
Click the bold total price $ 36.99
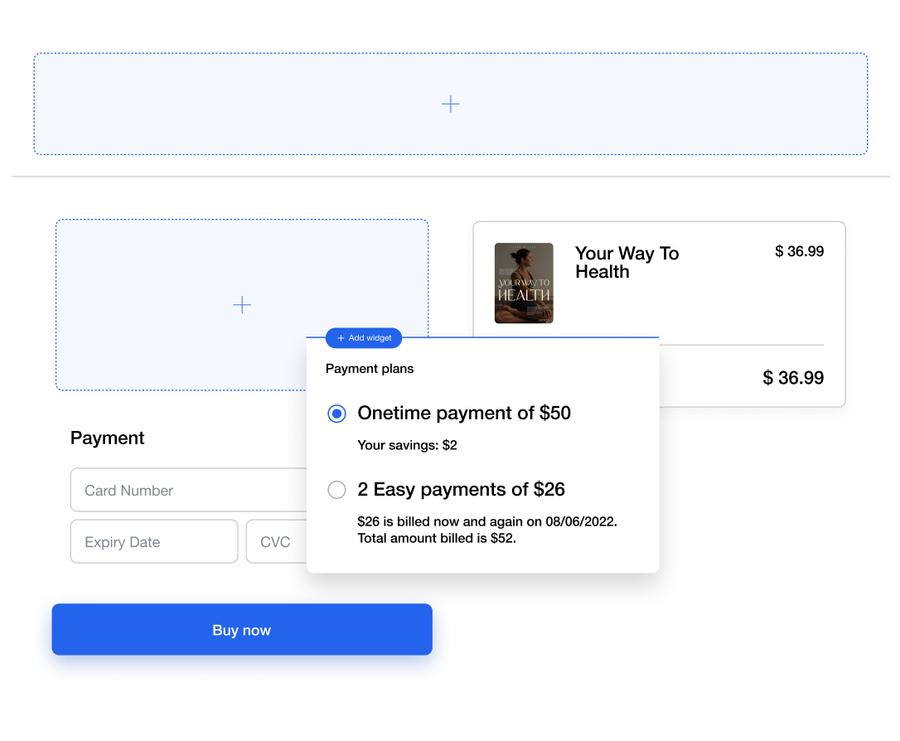point(793,378)
